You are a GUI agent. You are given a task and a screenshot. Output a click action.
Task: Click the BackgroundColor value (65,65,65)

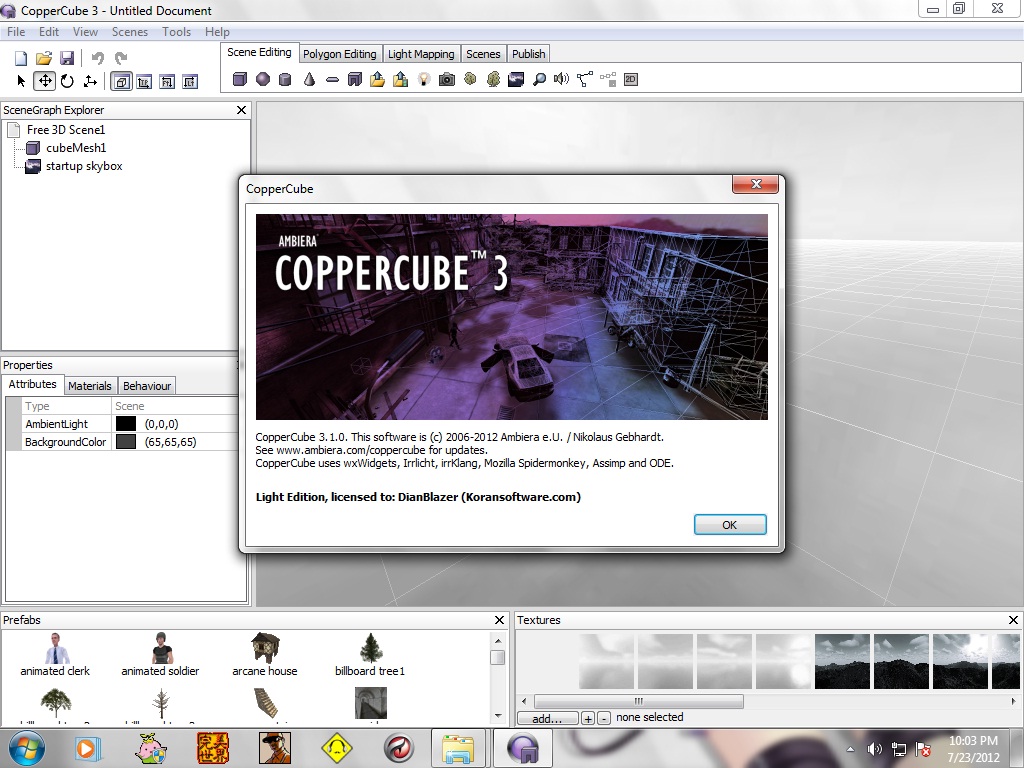(170, 442)
